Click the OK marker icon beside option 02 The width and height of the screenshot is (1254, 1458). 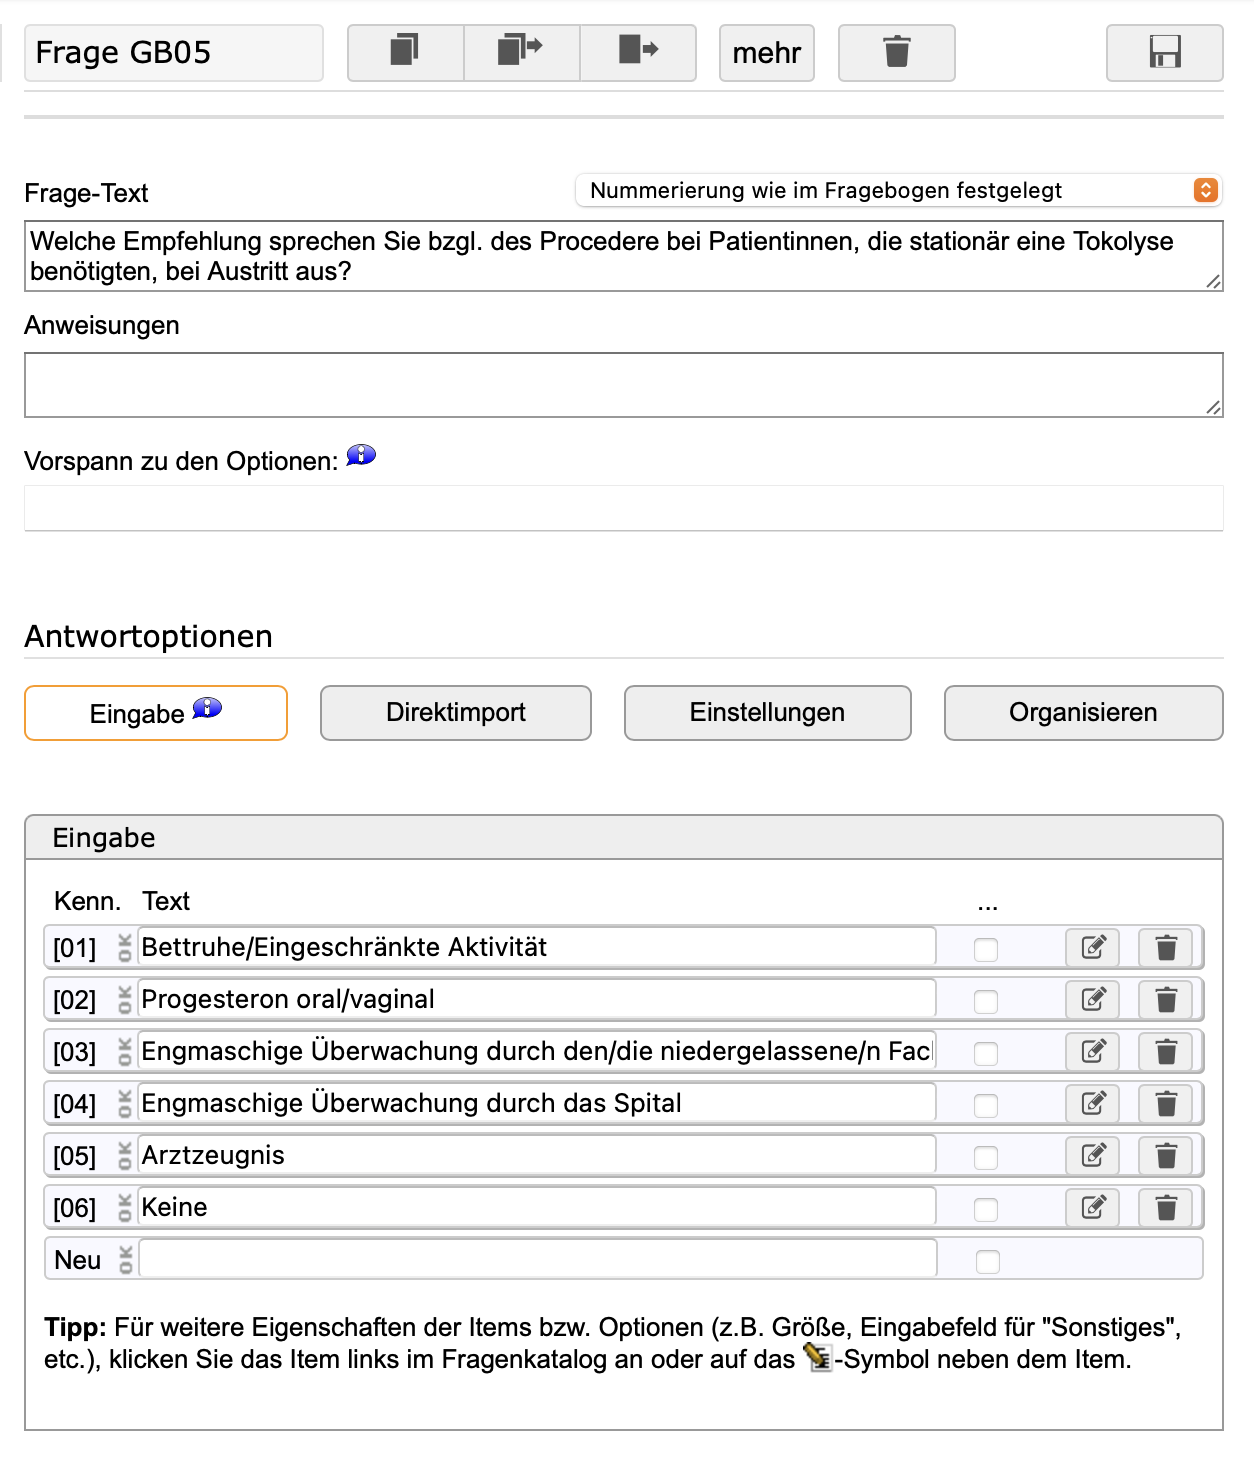[125, 1000]
